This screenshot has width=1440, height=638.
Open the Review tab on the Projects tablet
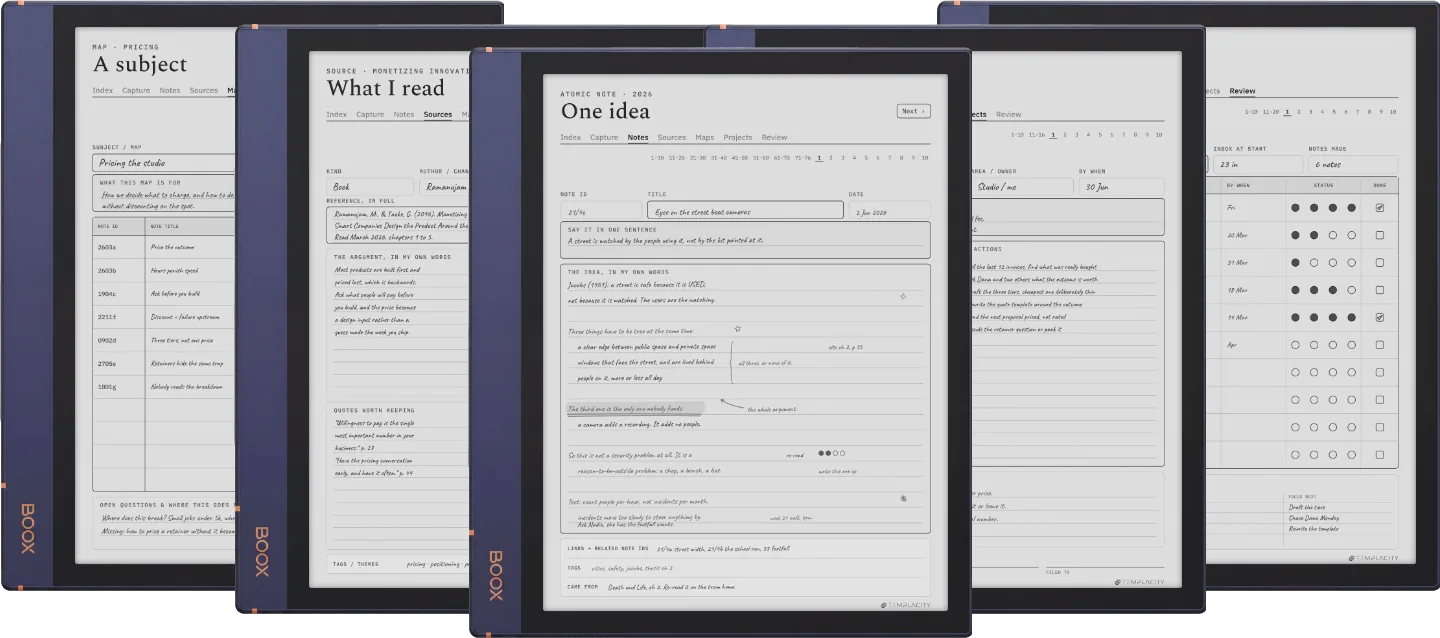point(1008,115)
